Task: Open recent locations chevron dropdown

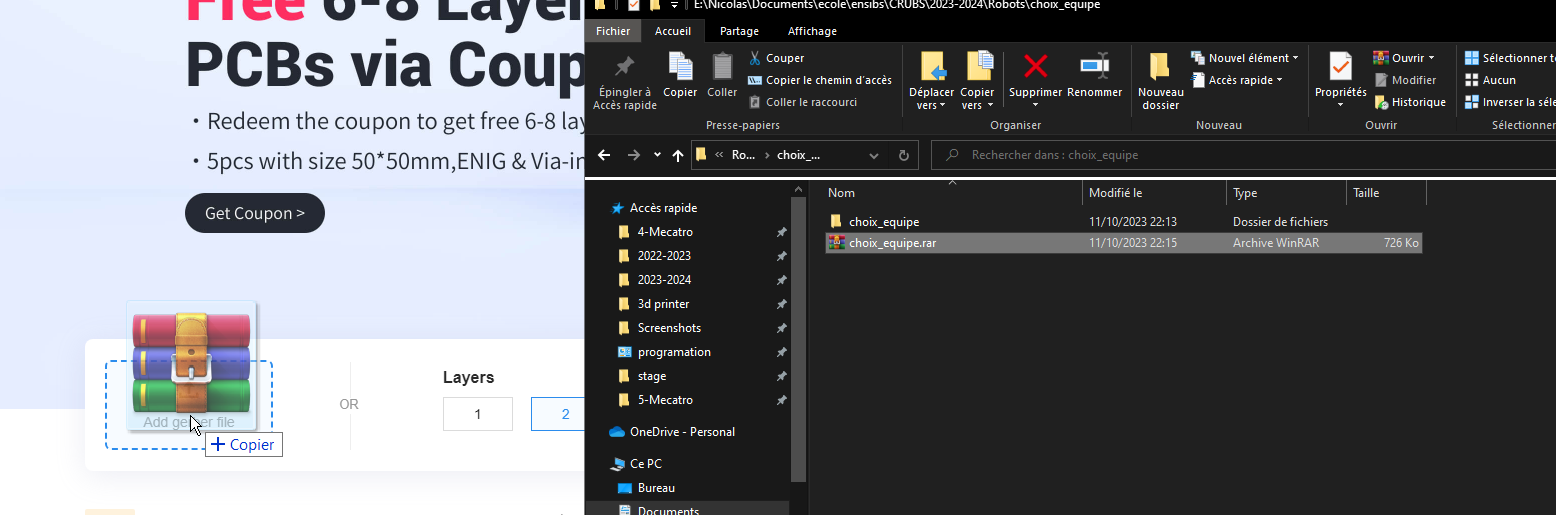Action: (x=657, y=155)
